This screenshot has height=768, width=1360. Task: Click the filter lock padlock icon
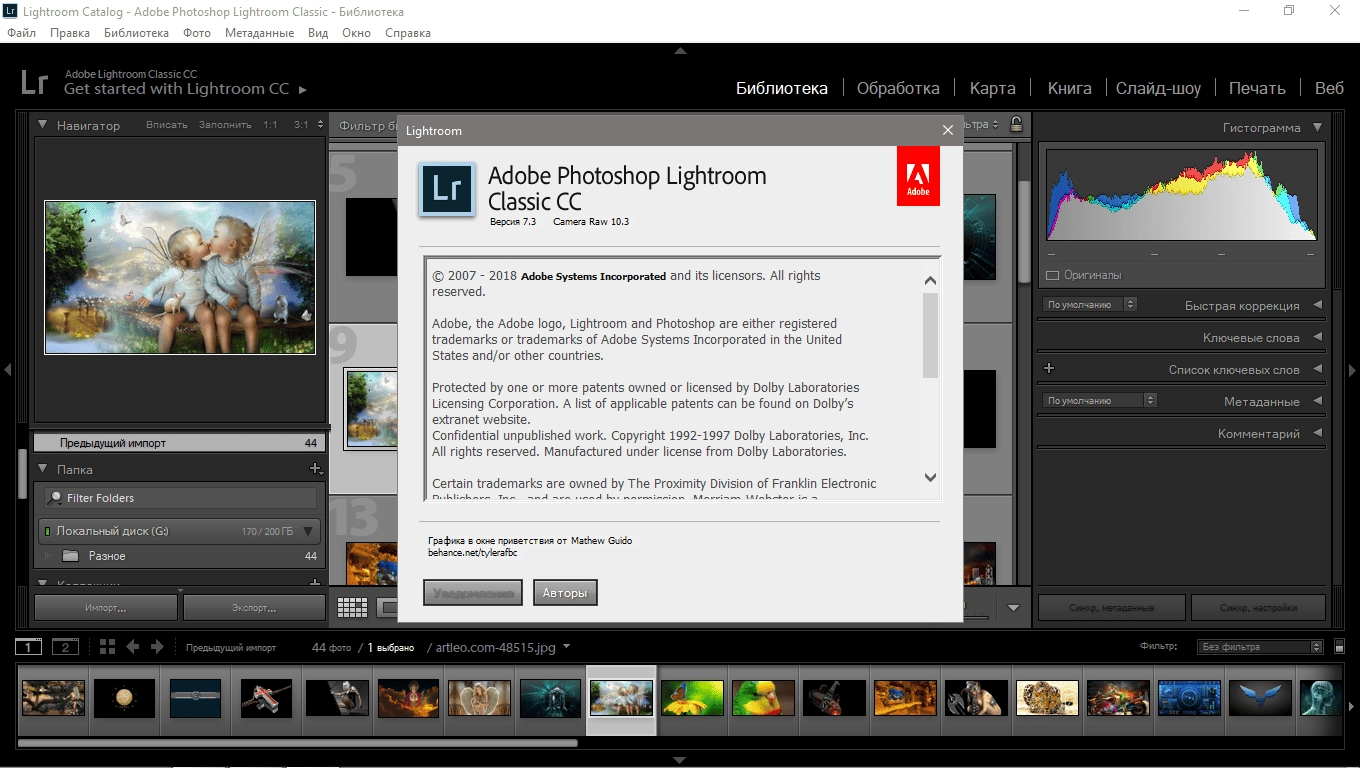tap(1016, 125)
